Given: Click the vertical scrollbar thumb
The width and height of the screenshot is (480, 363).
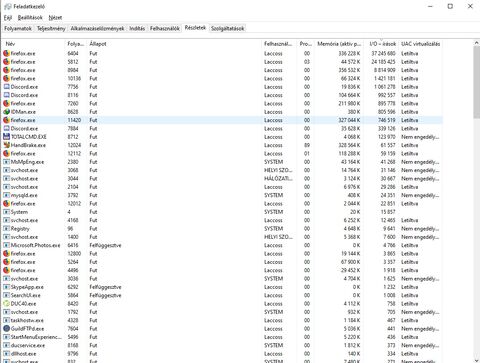Looking at the screenshot, I should [x=476, y=82].
